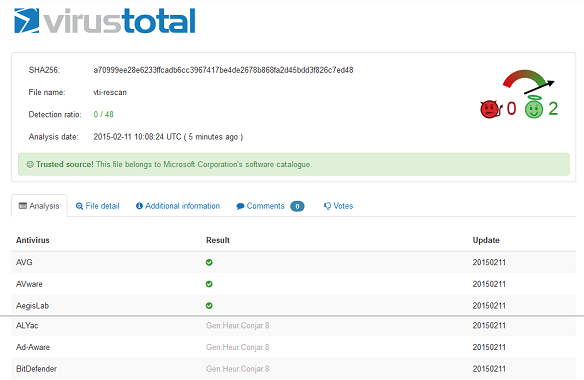Viewport: 584px width, 380px height.
Task: Switch to the File detail tab
Action: [x=98, y=206]
